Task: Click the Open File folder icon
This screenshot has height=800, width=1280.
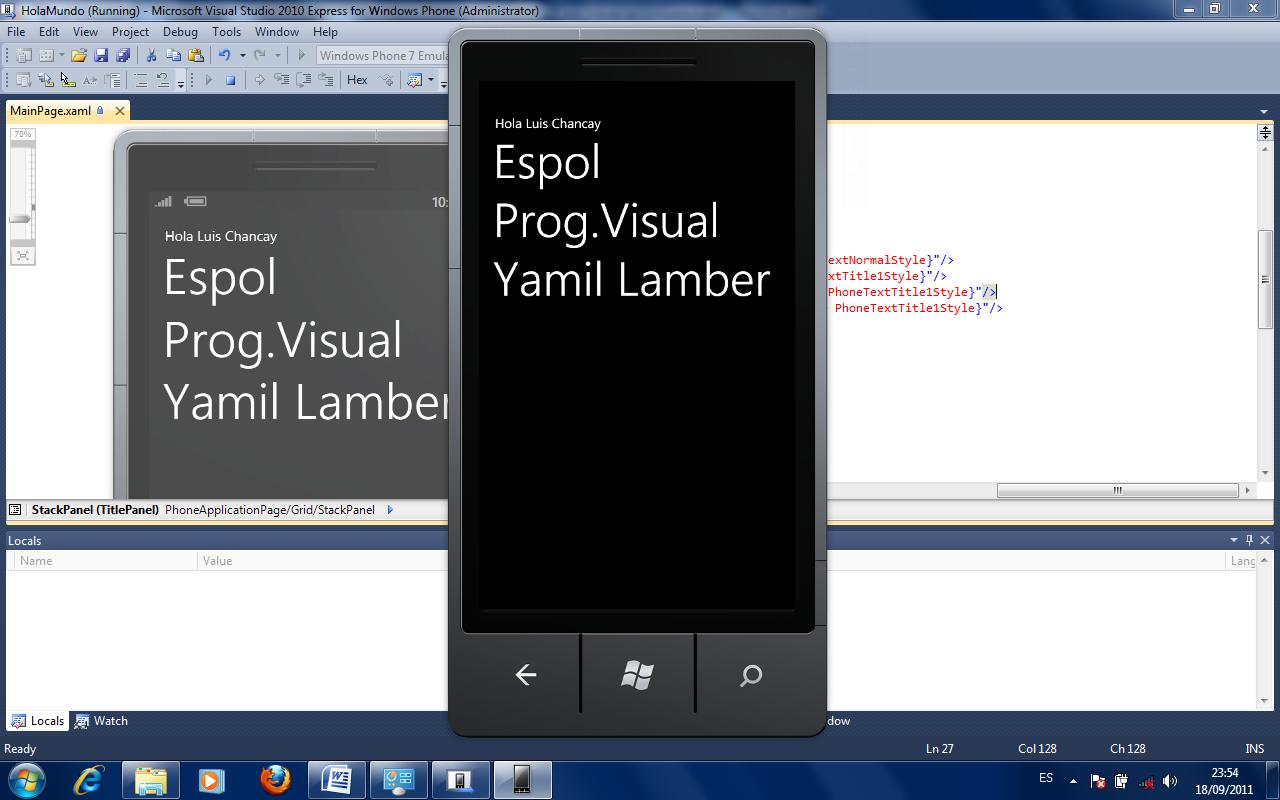Action: click(x=78, y=56)
